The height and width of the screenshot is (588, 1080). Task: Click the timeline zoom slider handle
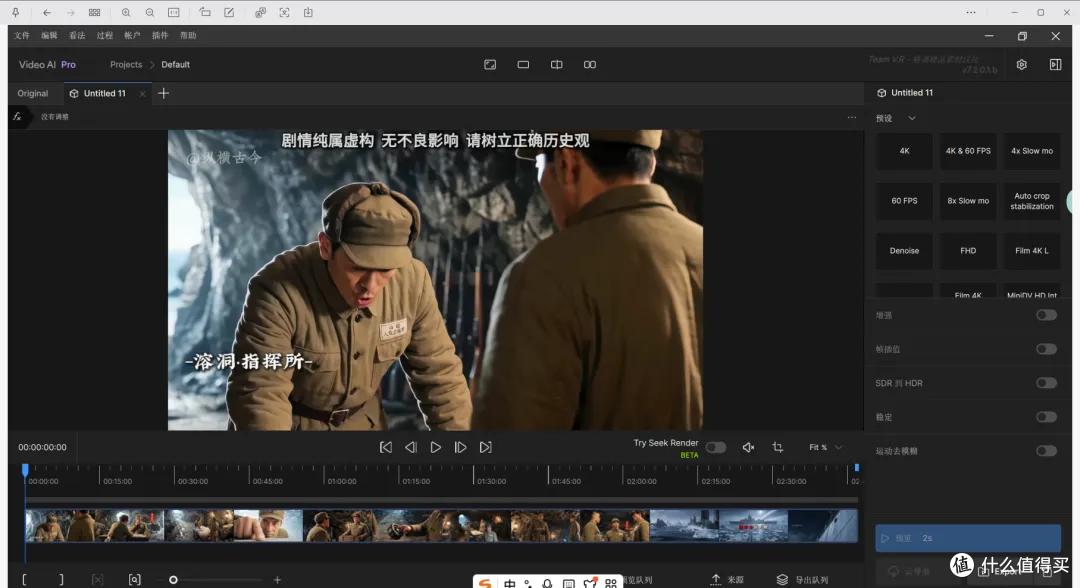(x=174, y=580)
